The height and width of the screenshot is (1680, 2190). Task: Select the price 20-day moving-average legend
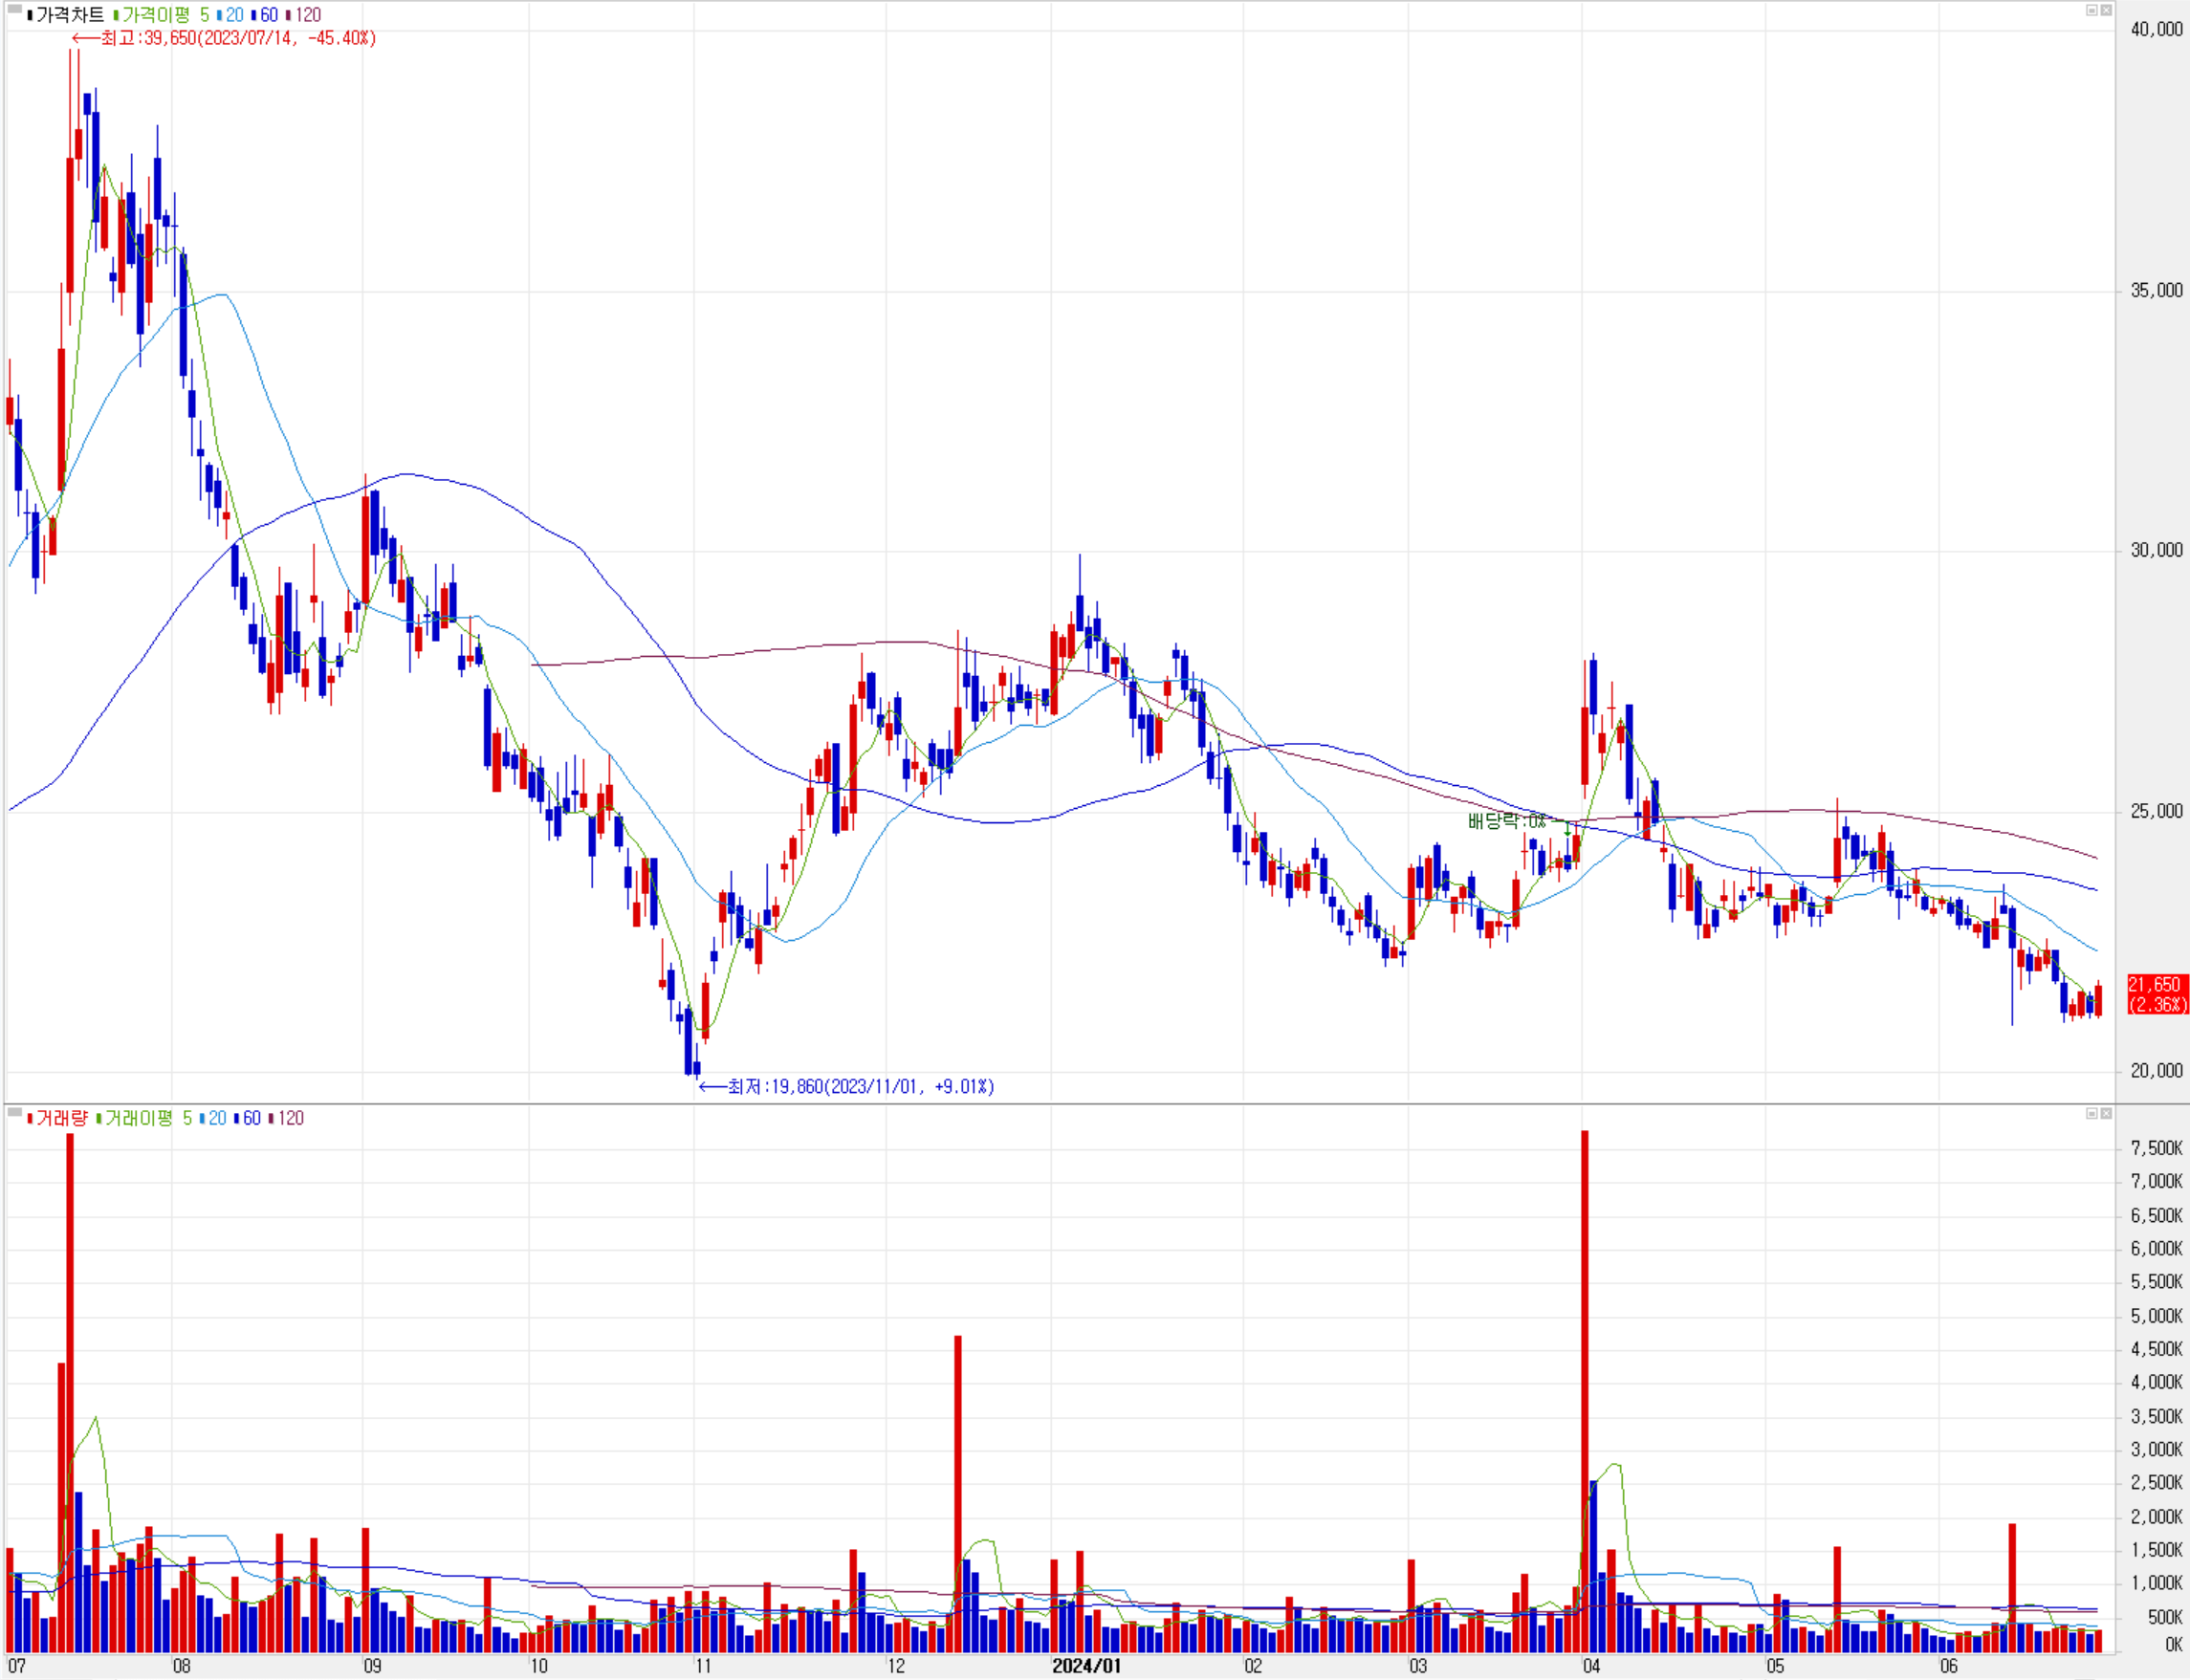[x=234, y=15]
